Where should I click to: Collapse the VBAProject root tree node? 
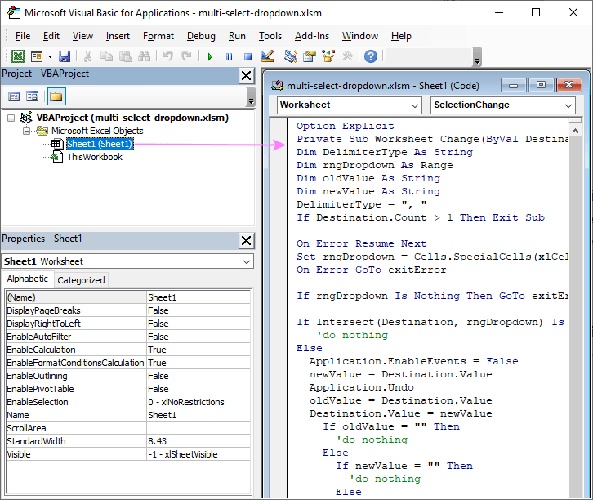11,118
